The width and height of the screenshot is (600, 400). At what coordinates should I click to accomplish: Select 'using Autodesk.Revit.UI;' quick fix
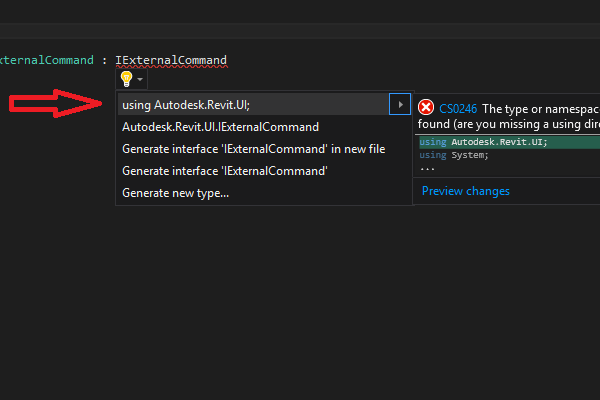click(253, 104)
